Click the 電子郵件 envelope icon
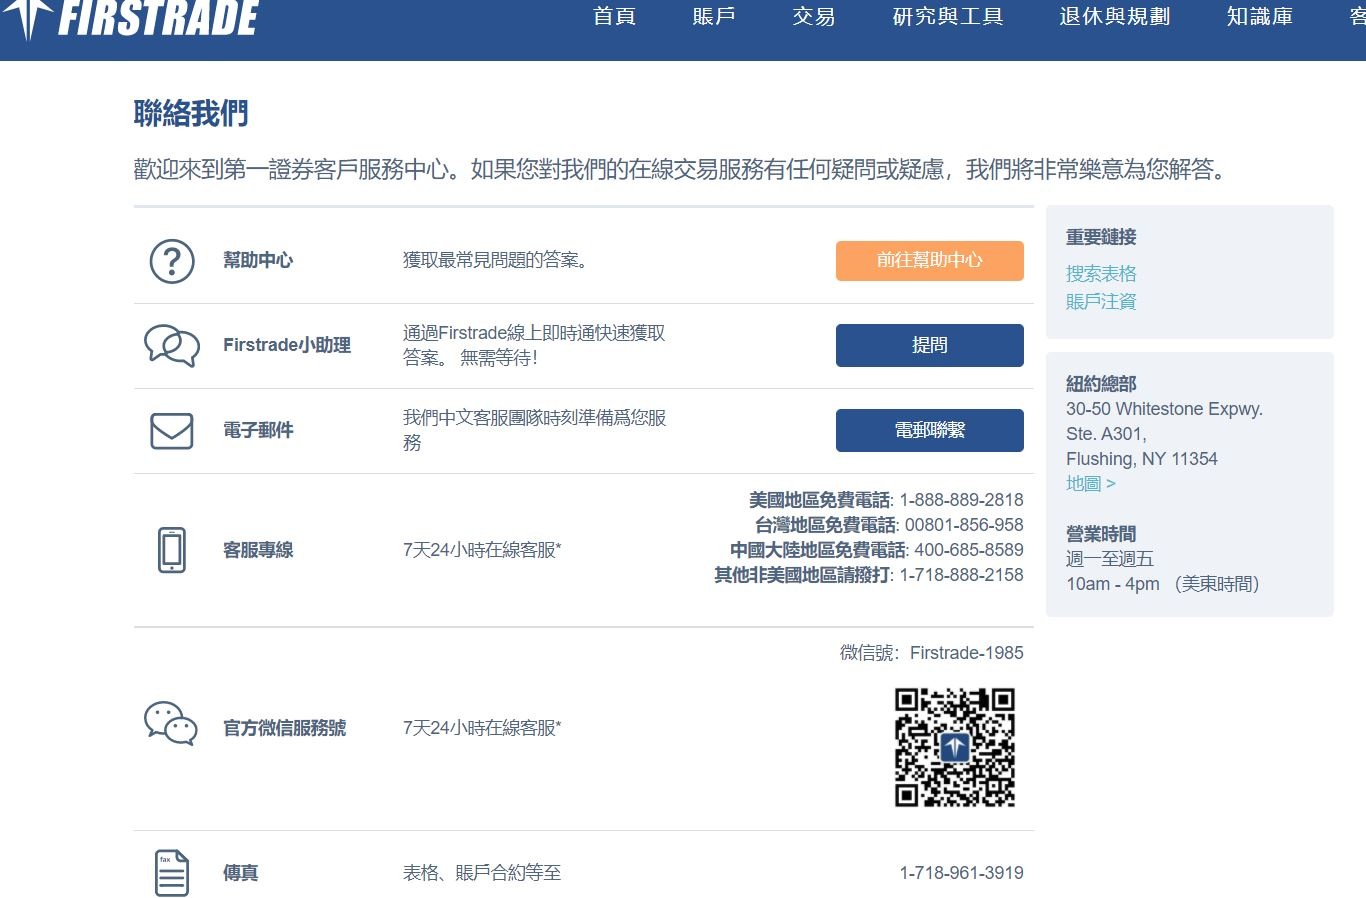Image resolution: width=1366 pixels, height=898 pixels. (172, 431)
